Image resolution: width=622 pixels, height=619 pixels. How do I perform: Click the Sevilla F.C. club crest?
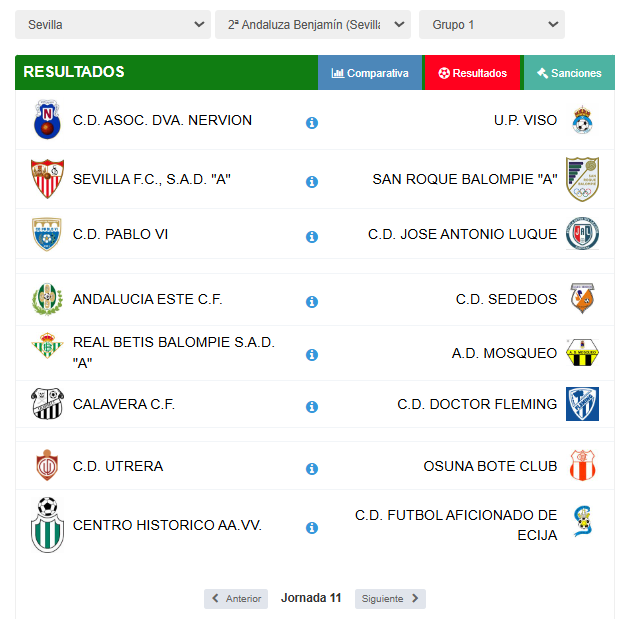[47, 179]
